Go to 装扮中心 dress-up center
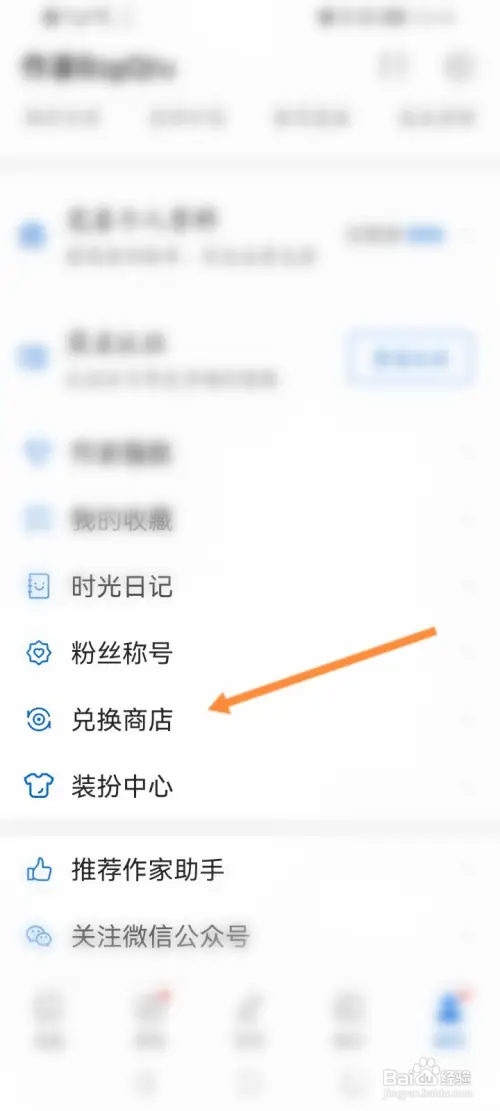The height and width of the screenshot is (1111, 500). point(250,786)
